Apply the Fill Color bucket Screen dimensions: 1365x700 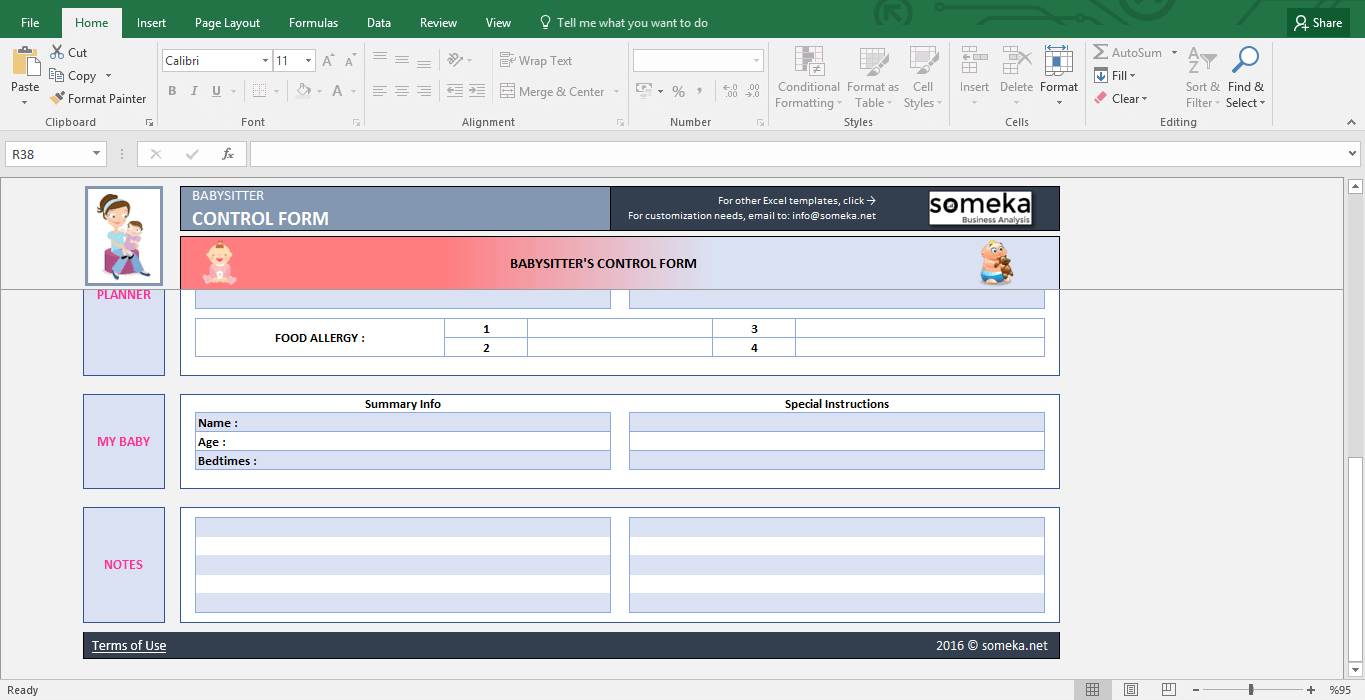[x=304, y=91]
